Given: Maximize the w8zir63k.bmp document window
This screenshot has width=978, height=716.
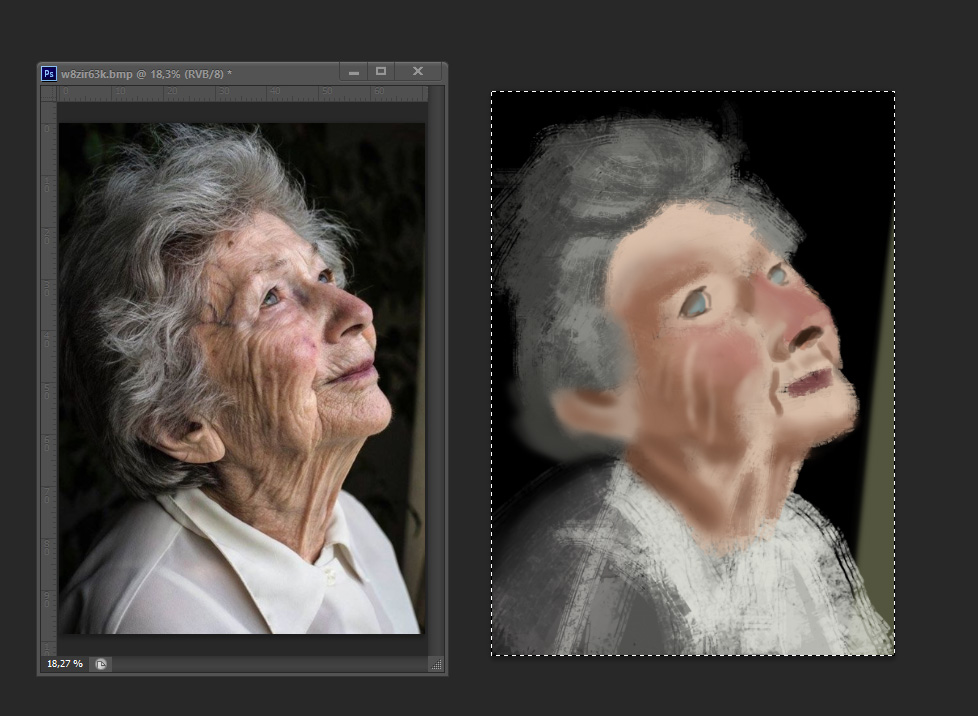Looking at the screenshot, I should pos(381,72).
